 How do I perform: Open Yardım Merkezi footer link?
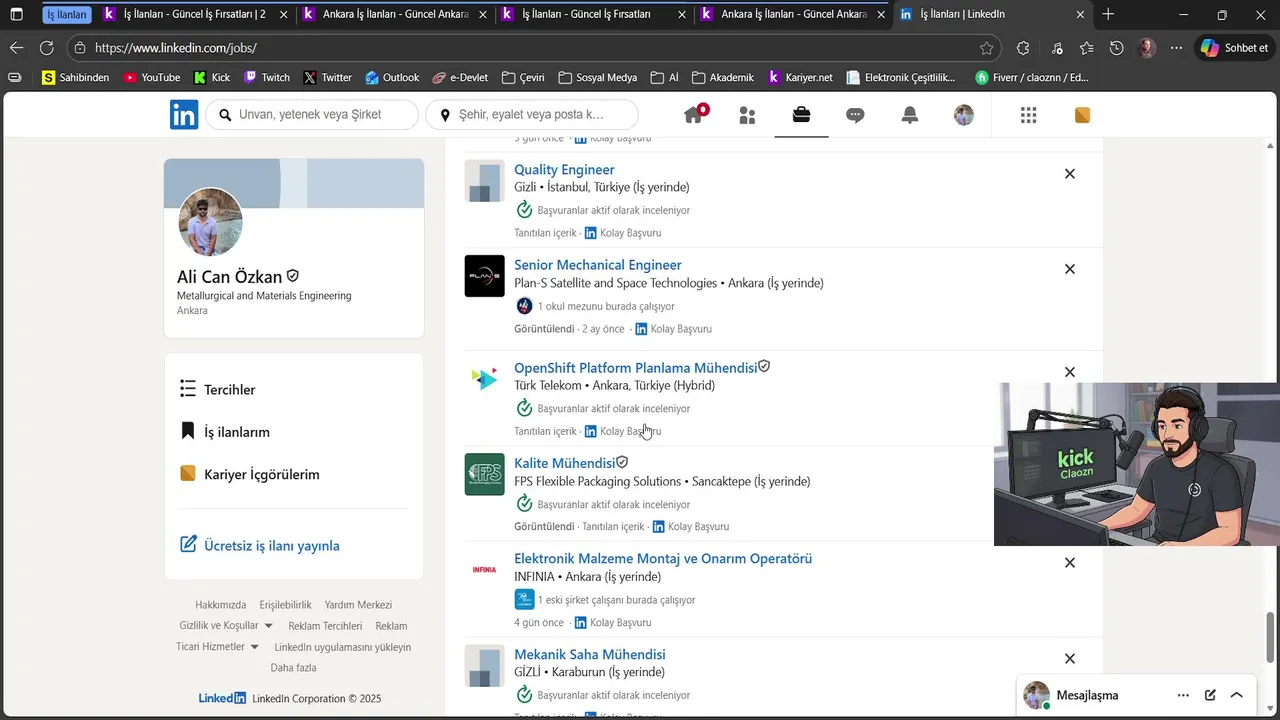click(358, 605)
